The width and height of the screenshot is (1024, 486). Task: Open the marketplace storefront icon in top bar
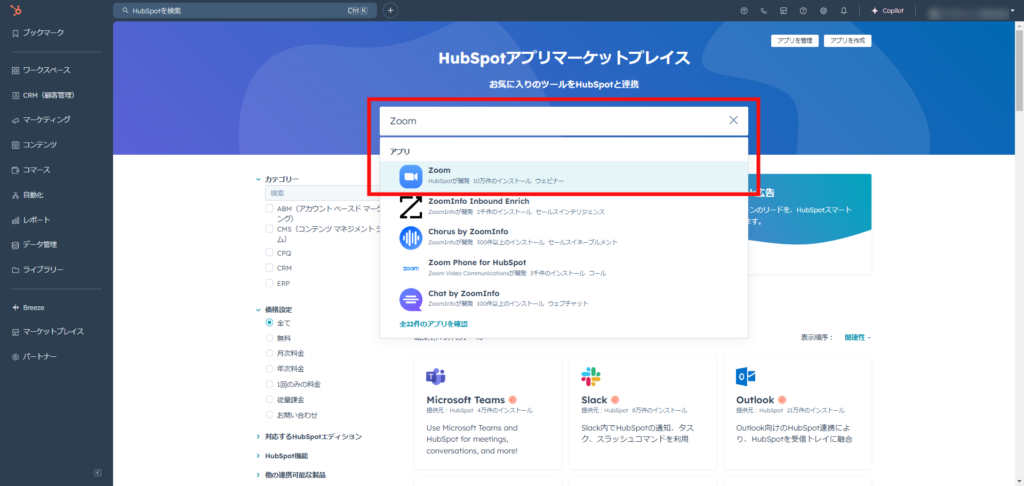pyautogui.click(x=784, y=10)
